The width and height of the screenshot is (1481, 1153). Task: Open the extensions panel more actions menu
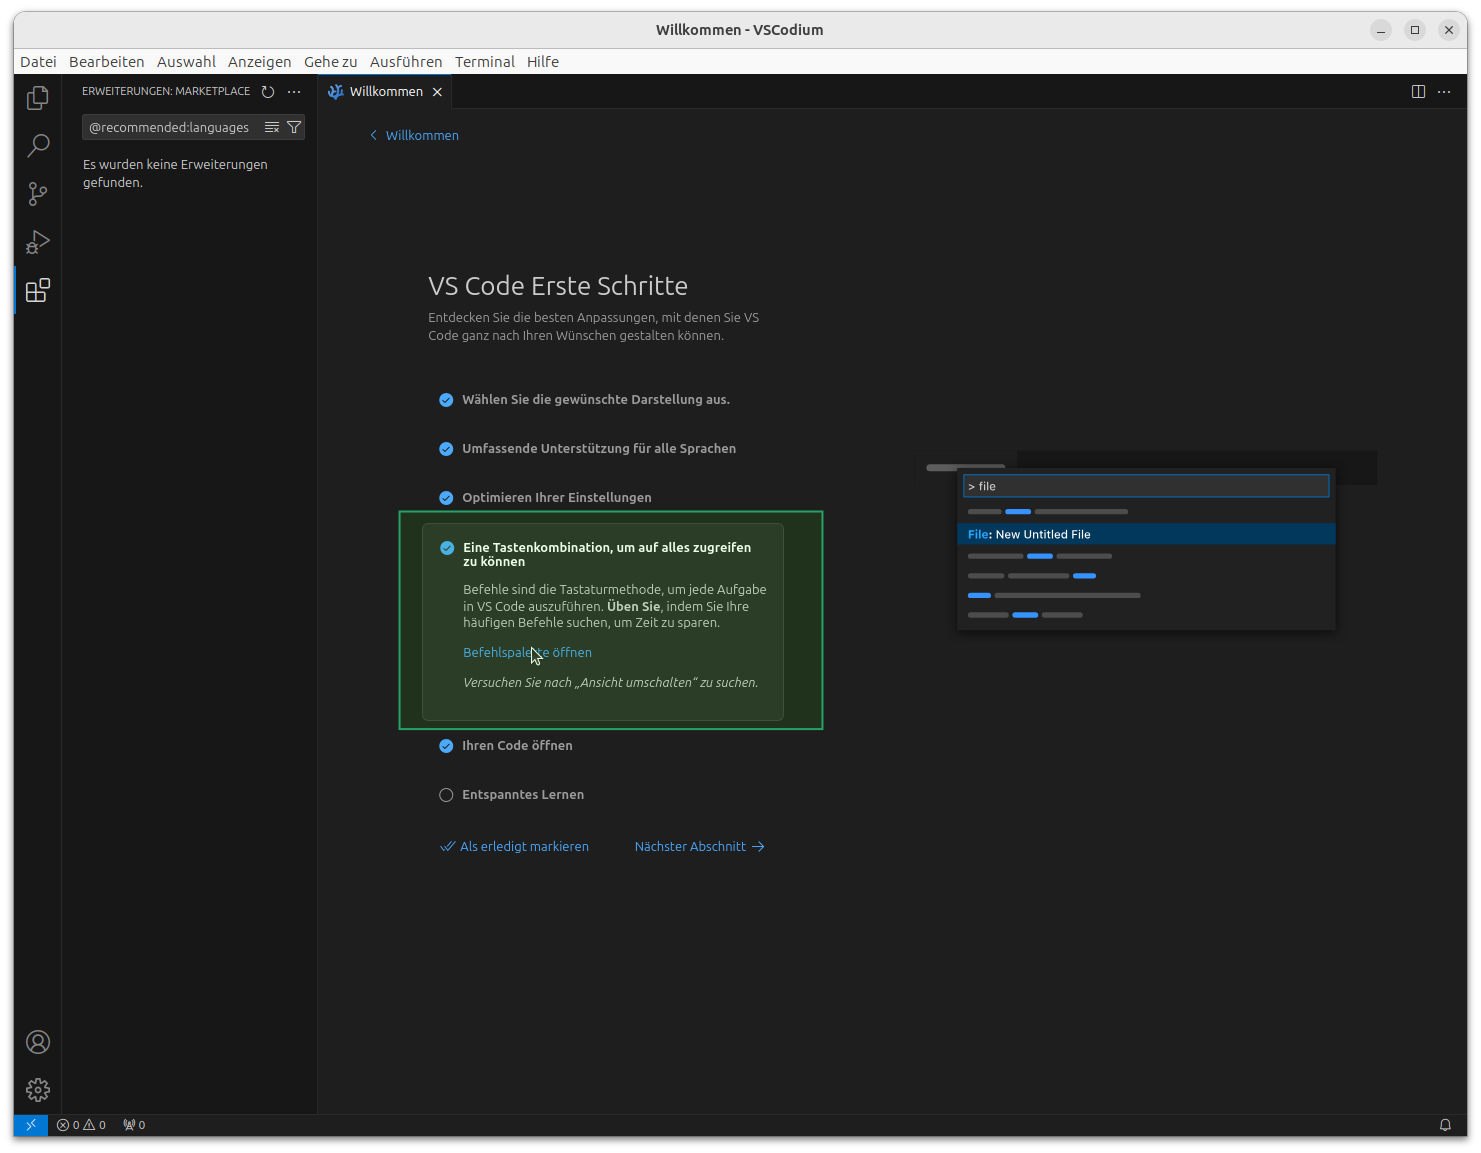pos(294,92)
